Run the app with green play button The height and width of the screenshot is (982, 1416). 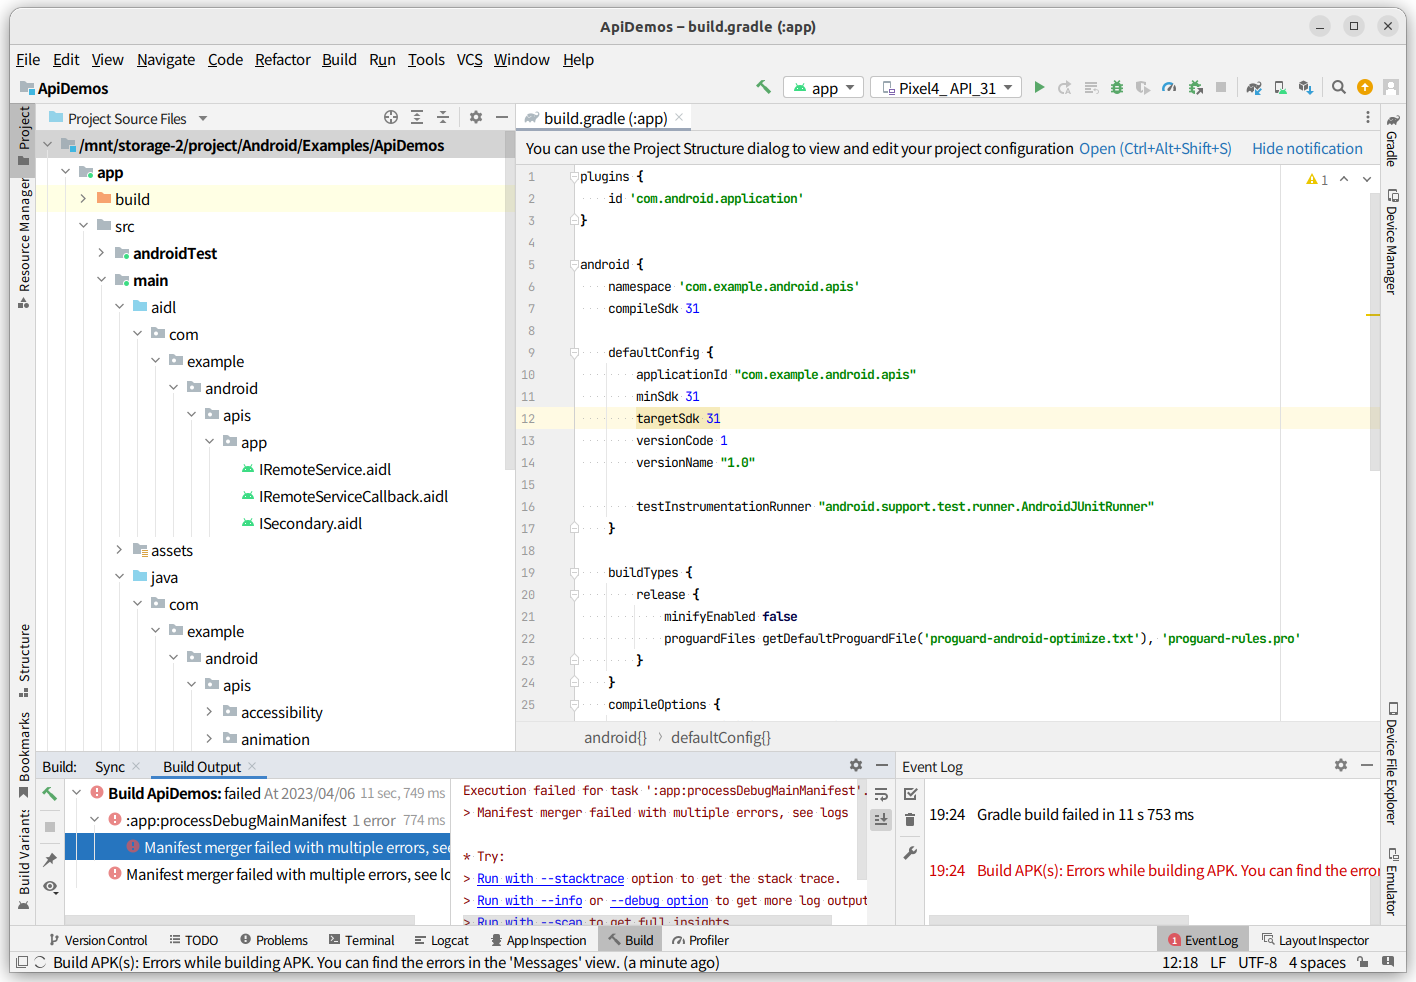pyautogui.click(x=1039, y=87)
